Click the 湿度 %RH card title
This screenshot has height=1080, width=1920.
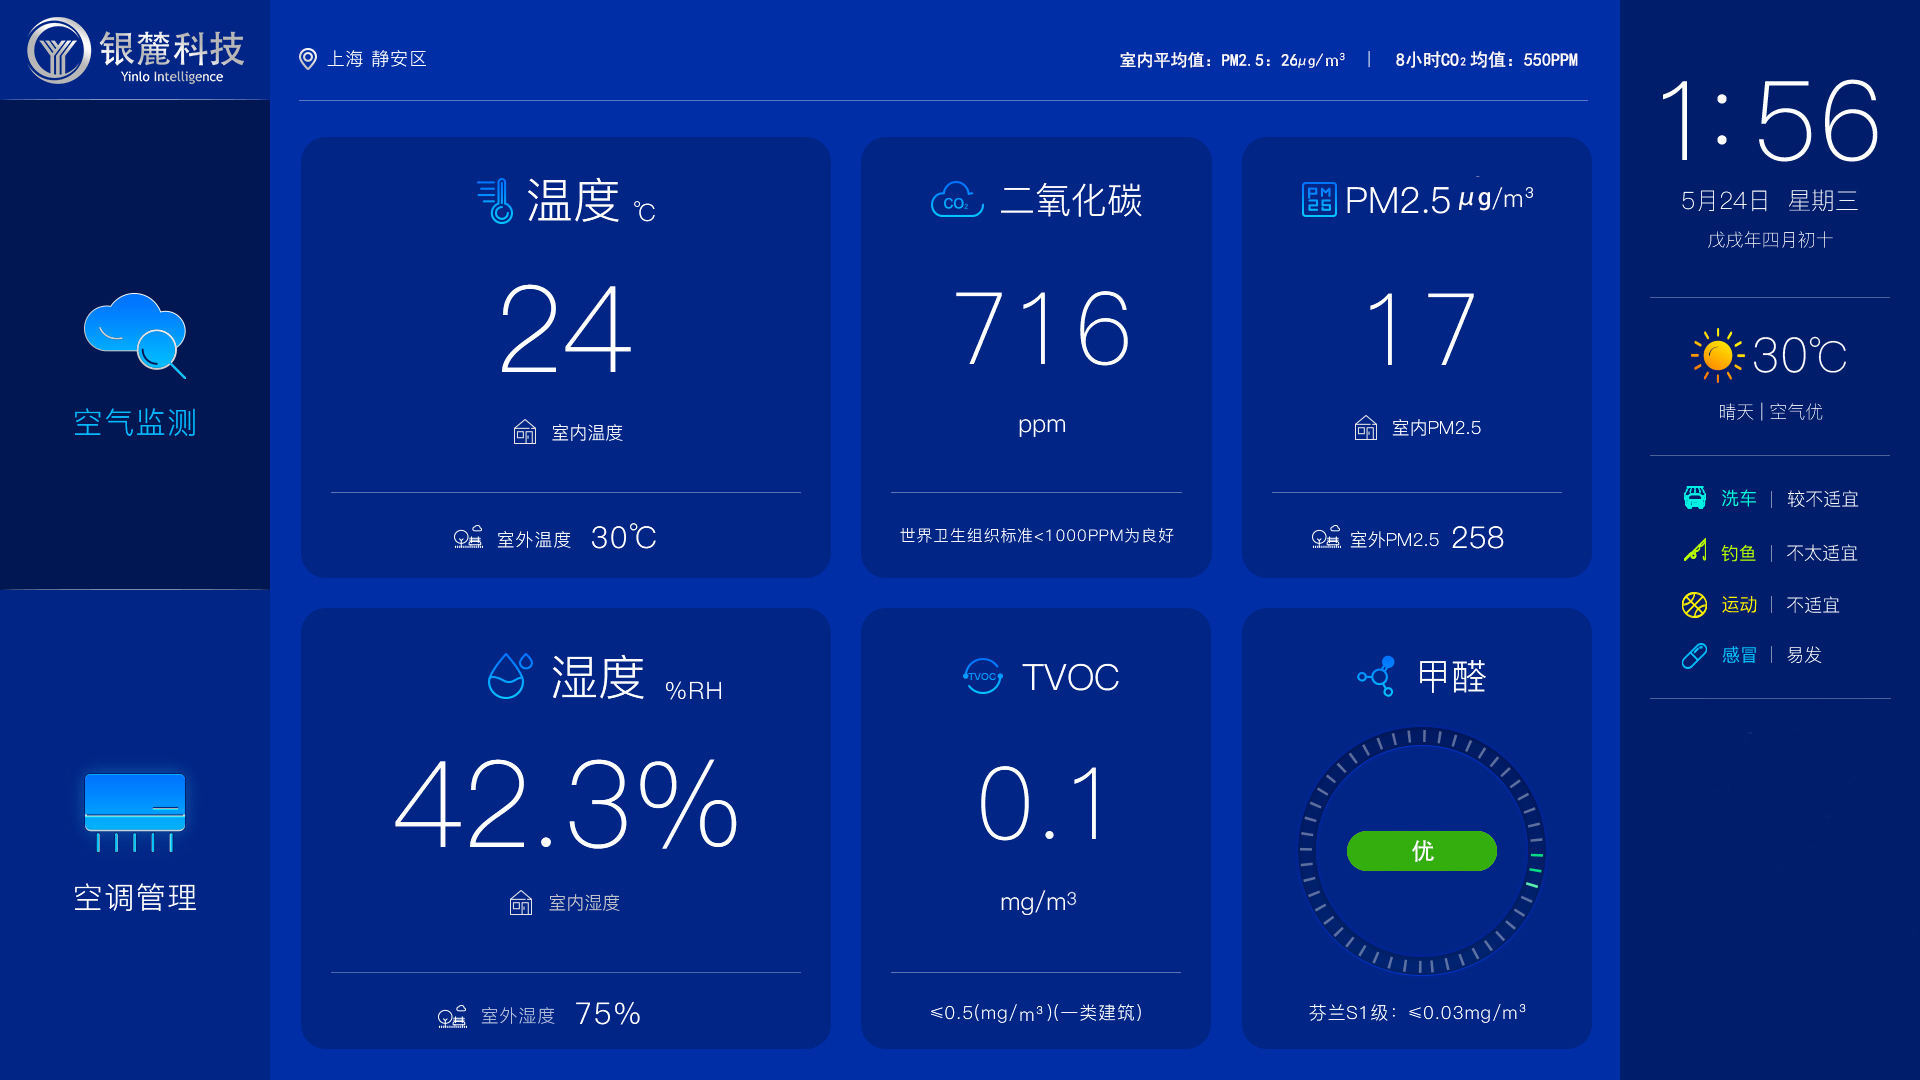tap(636, 679)
